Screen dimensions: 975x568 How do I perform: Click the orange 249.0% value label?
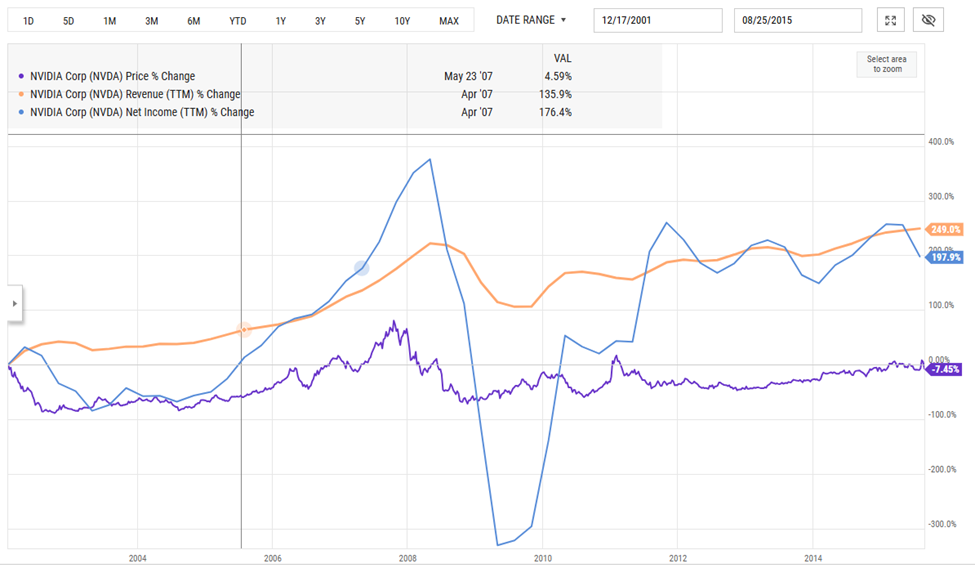[944, 229]
